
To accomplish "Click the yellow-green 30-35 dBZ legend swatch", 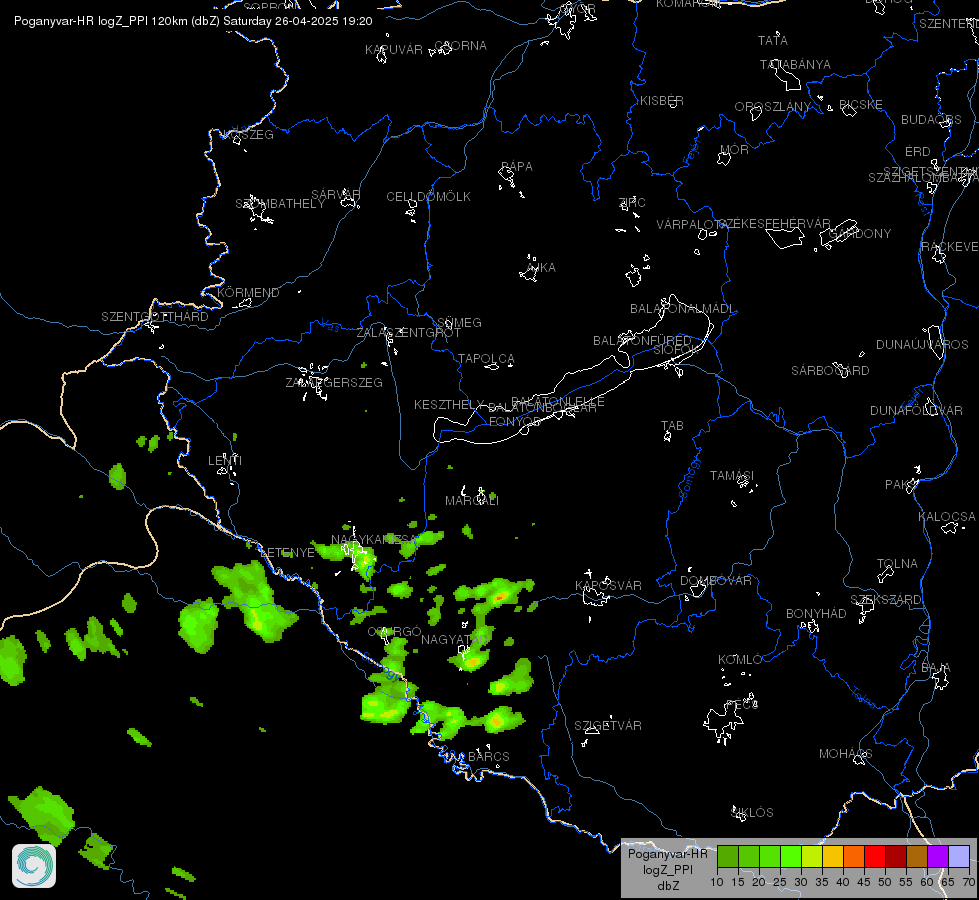I will 812,856.
